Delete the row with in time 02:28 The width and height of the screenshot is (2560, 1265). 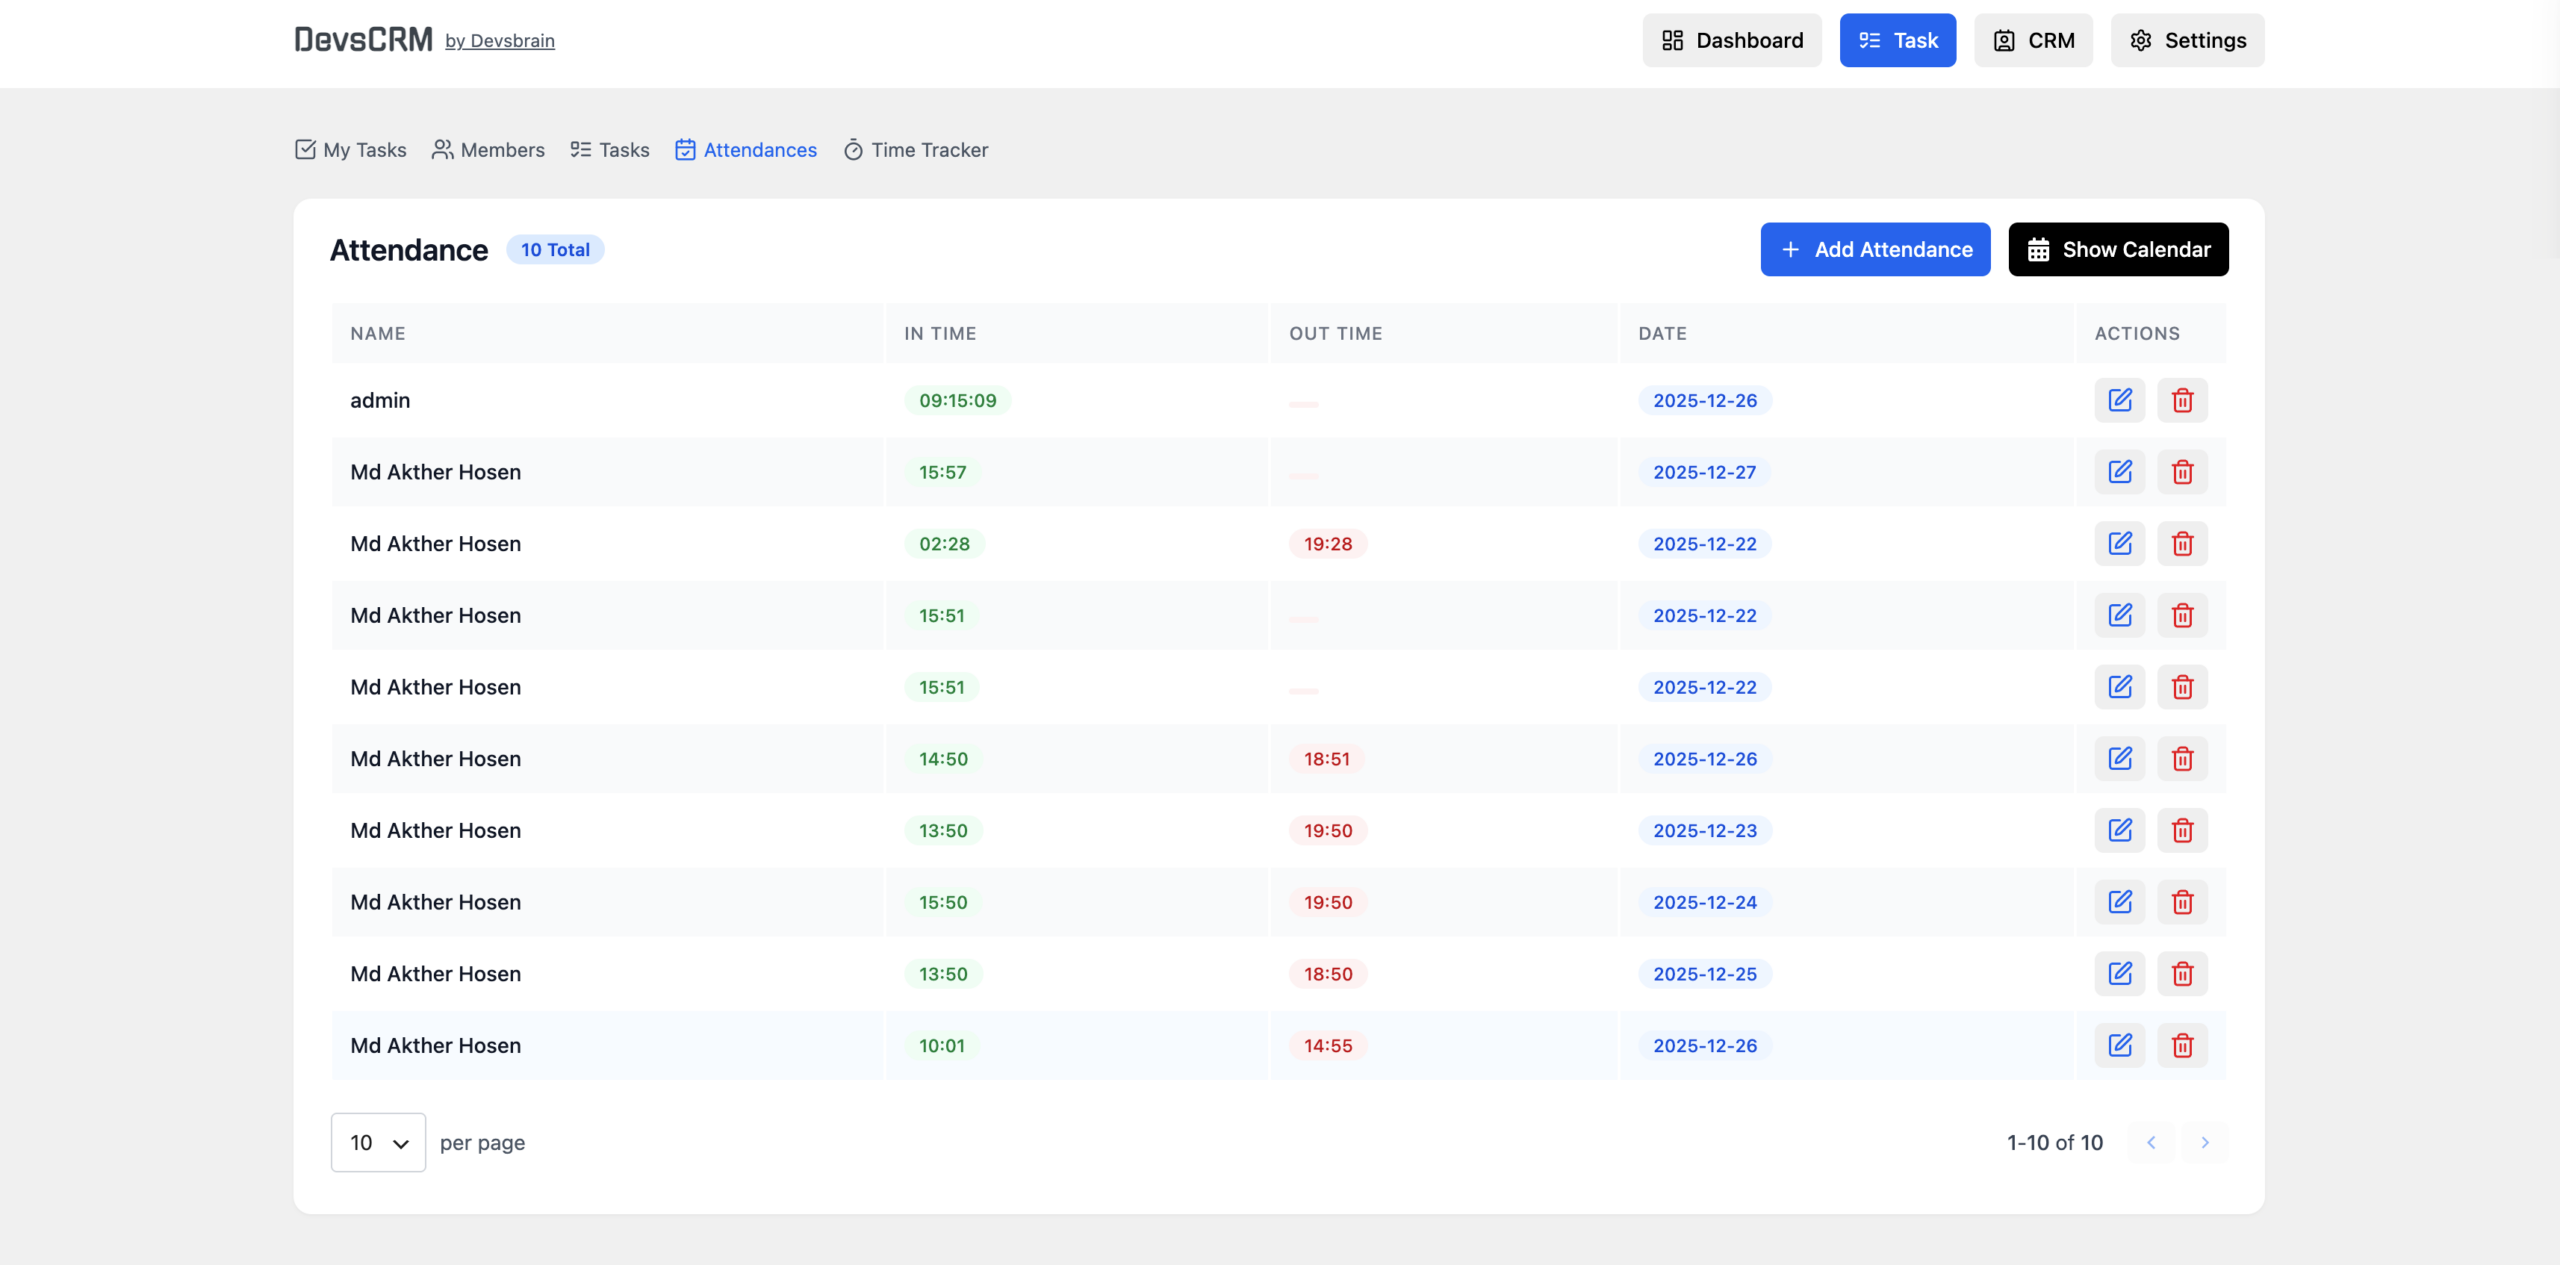(2182, 544)
